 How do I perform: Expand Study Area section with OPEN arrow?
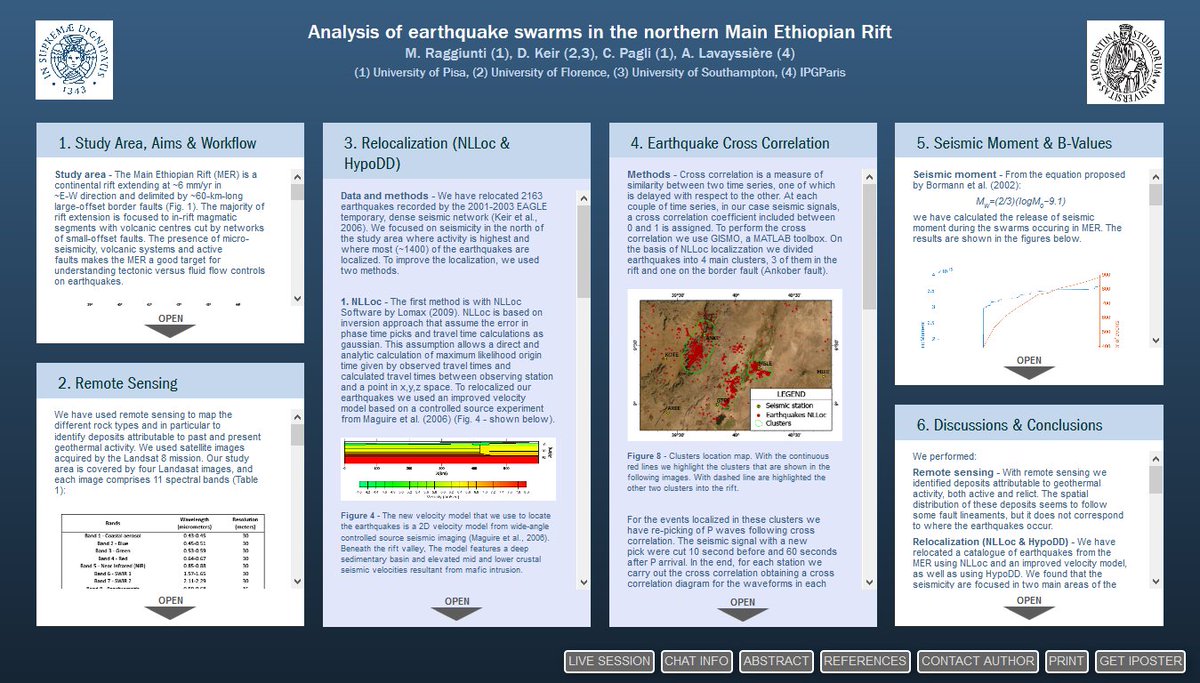pyautogui.click(x=170, y=324)
